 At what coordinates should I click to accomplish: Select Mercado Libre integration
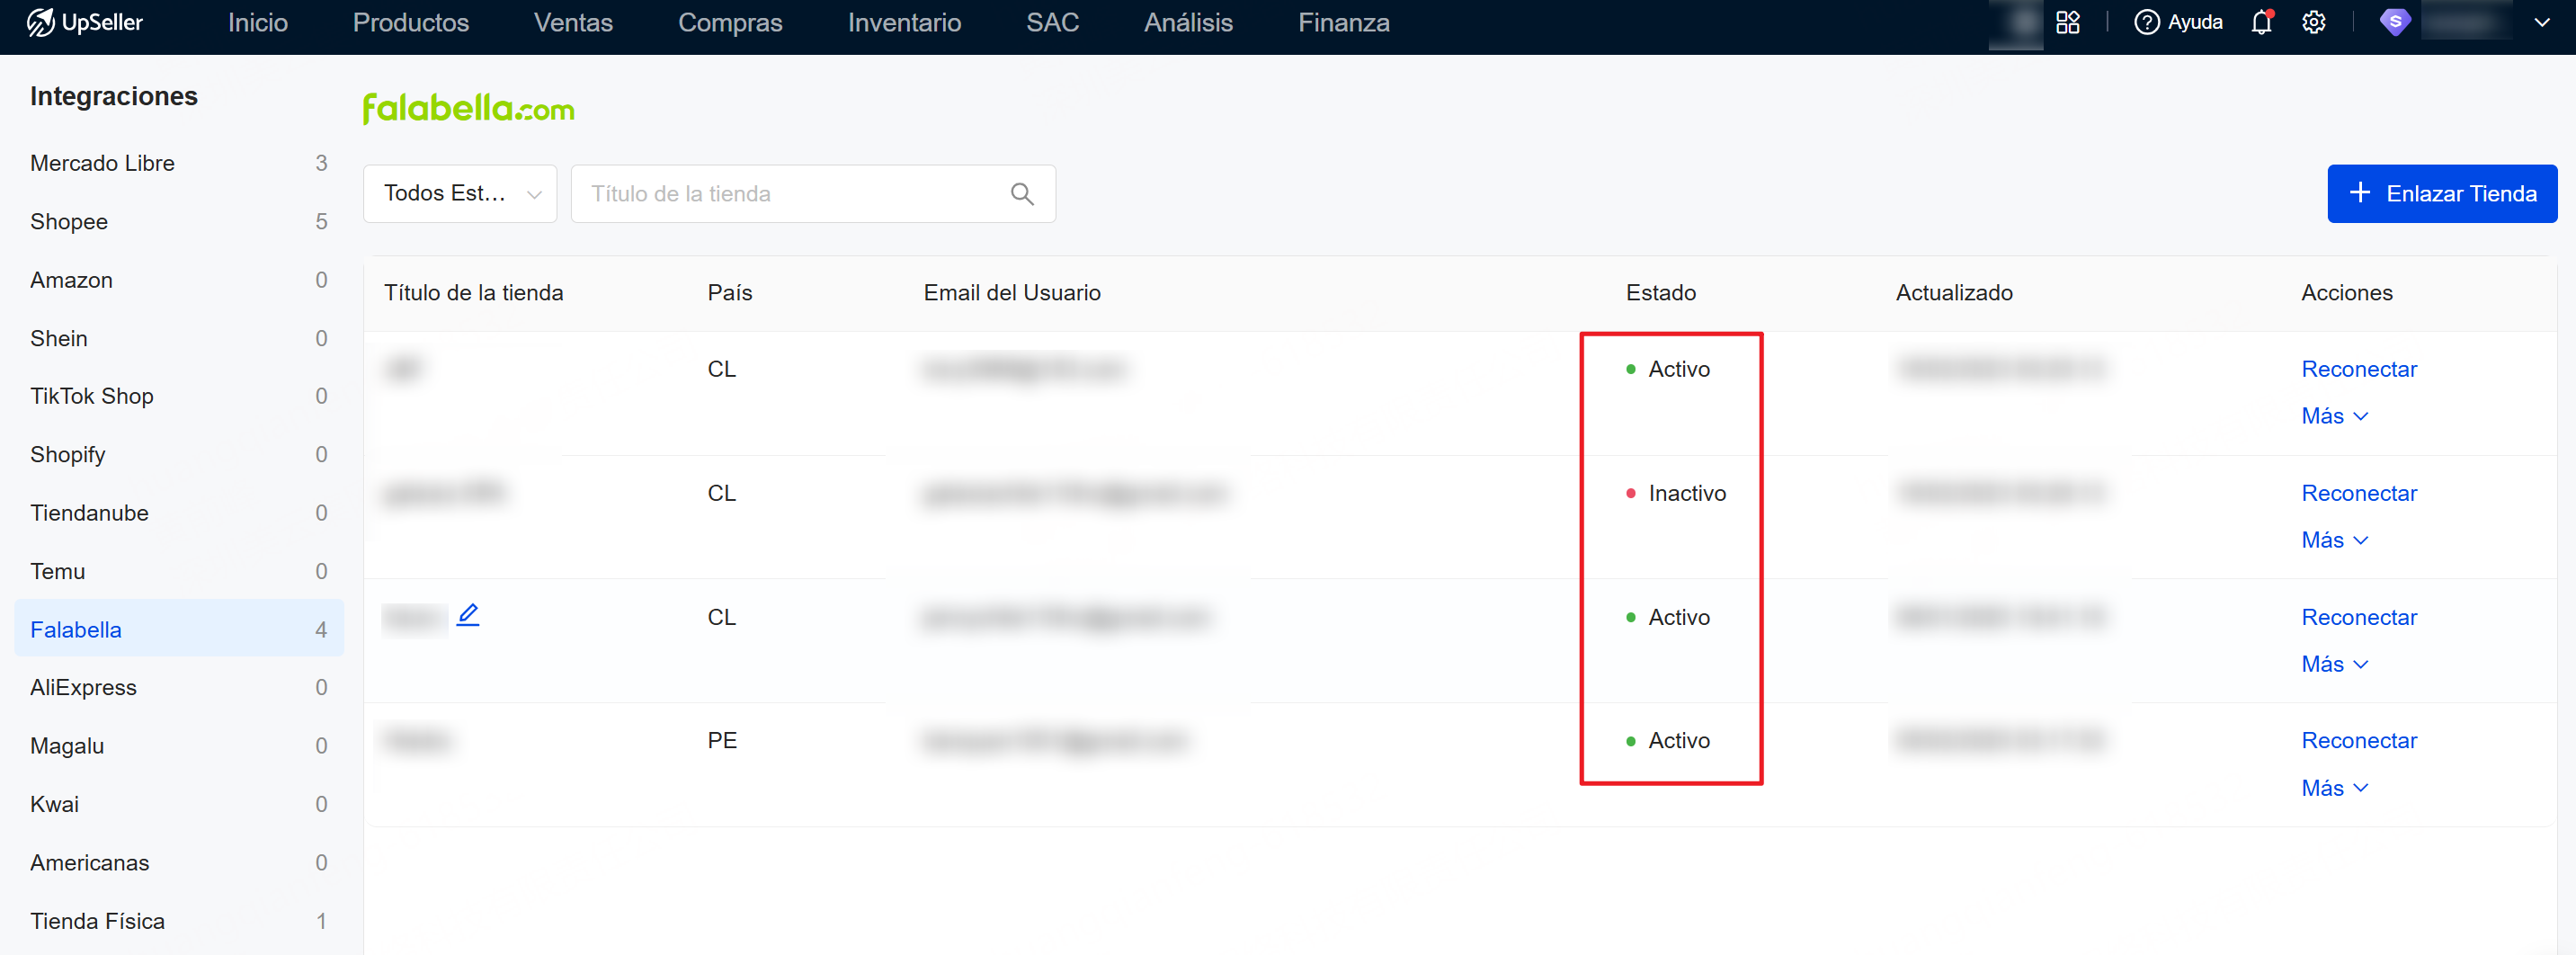click(102, 163)
